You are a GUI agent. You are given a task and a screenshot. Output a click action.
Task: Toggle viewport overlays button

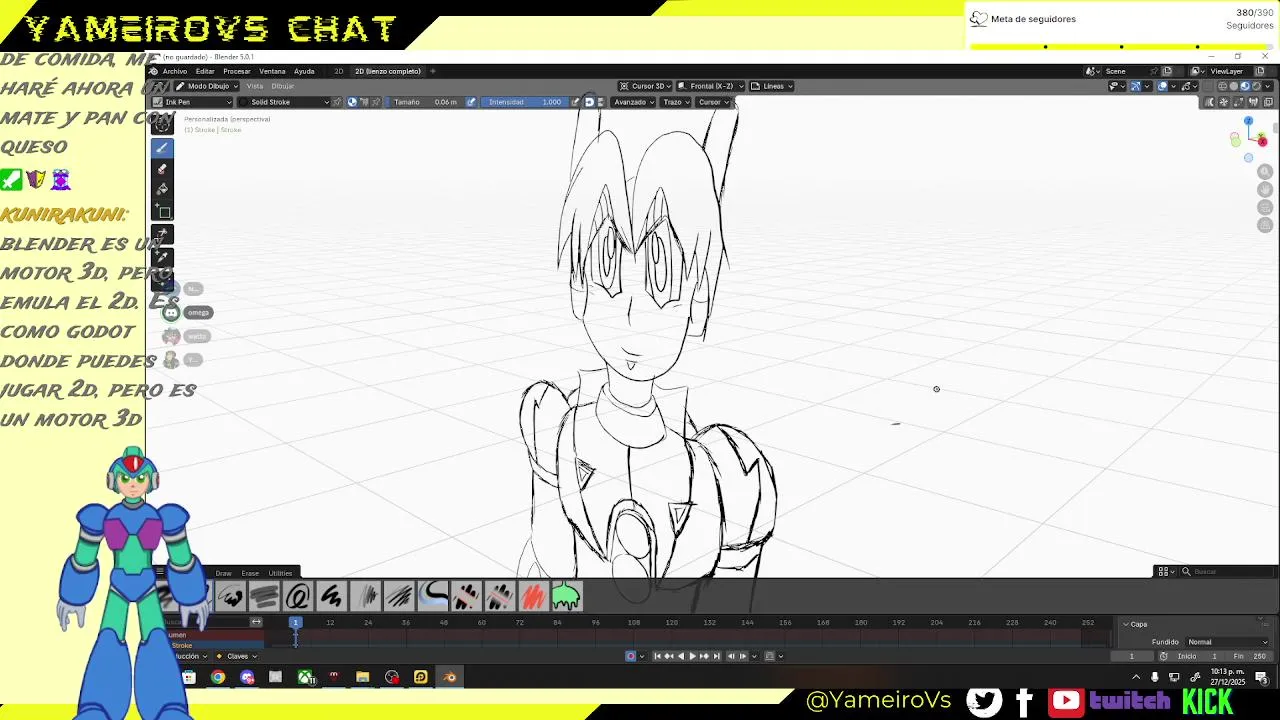[1163, 86]
